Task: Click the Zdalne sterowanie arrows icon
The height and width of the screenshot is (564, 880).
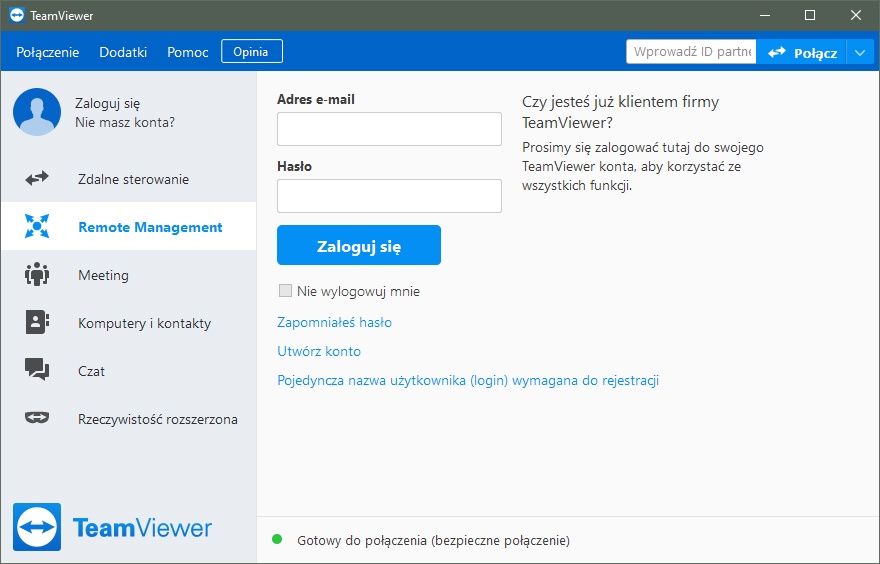Action: [37, 178]
